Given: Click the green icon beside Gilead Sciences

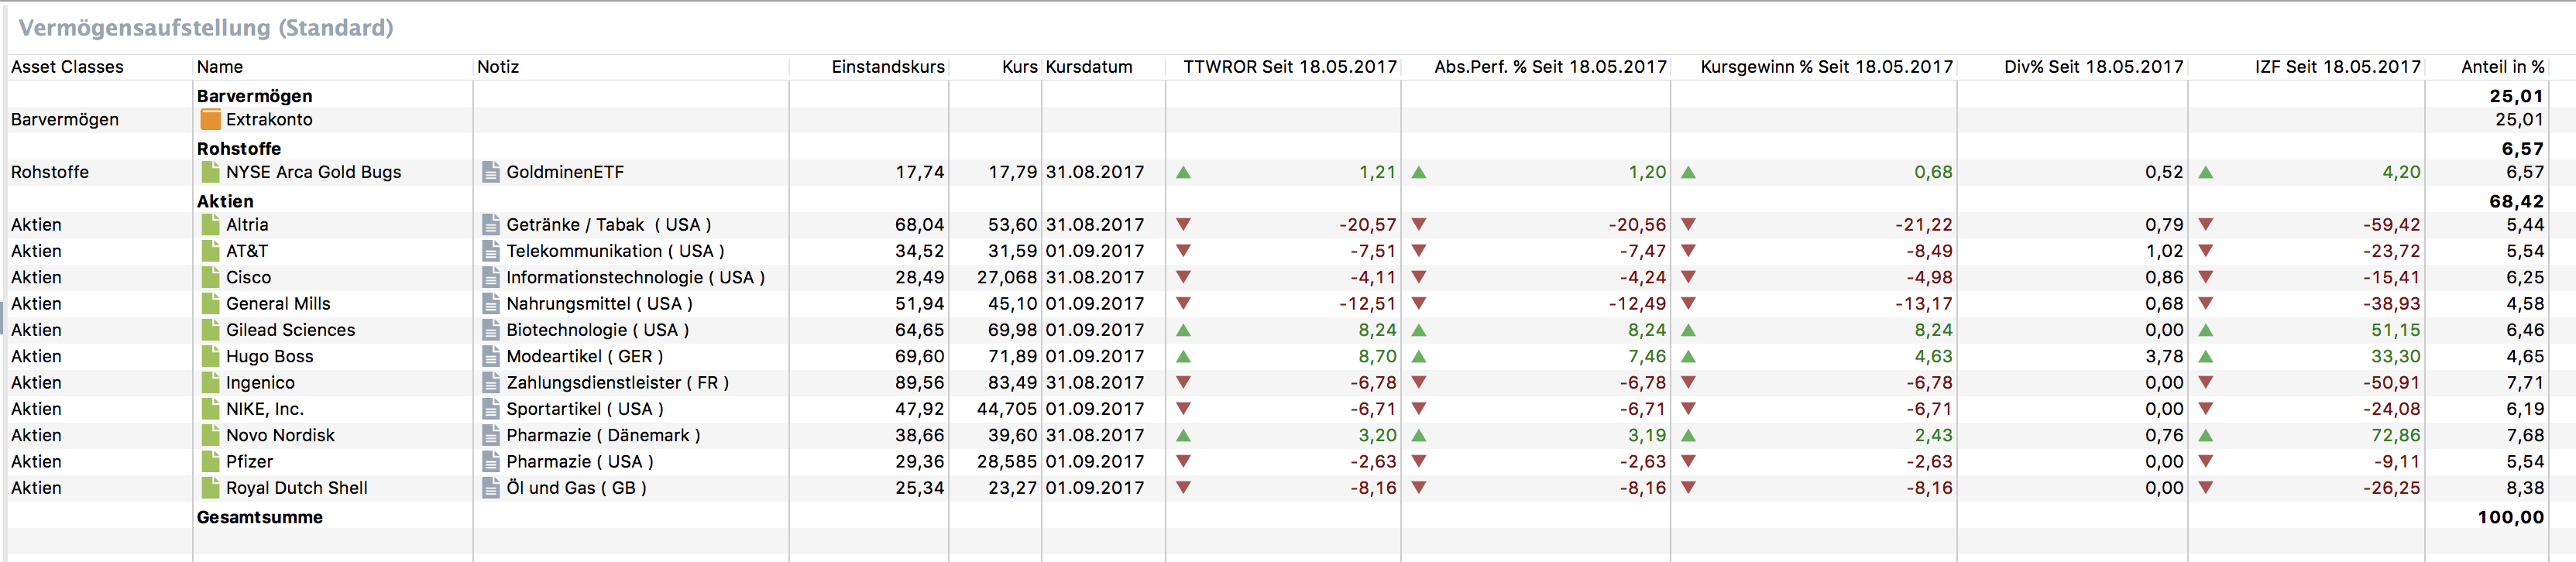Looking at the screenshot, I should pos(210,330).
